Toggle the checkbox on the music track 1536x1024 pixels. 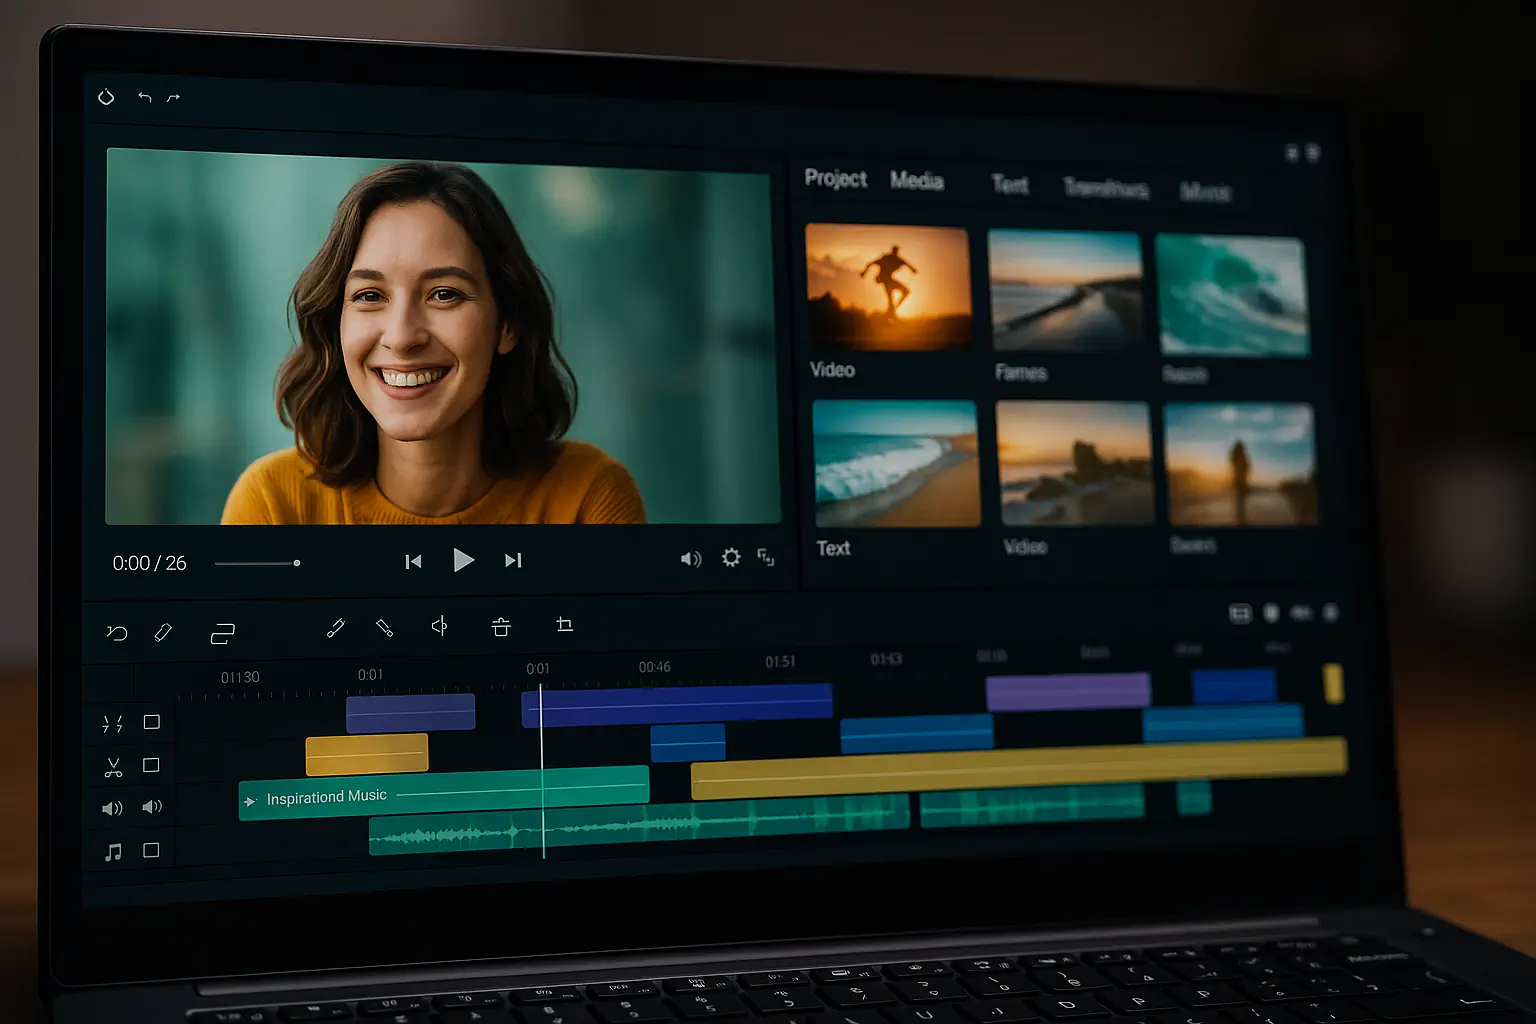pos(151,850)
